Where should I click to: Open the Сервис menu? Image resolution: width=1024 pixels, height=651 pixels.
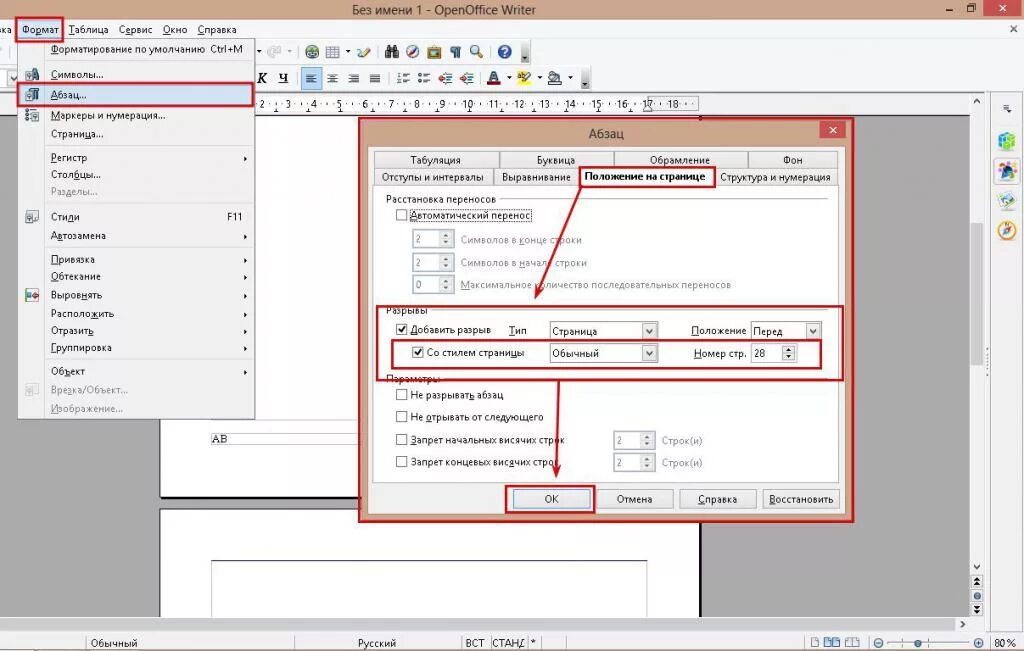[x=135, y=29]
